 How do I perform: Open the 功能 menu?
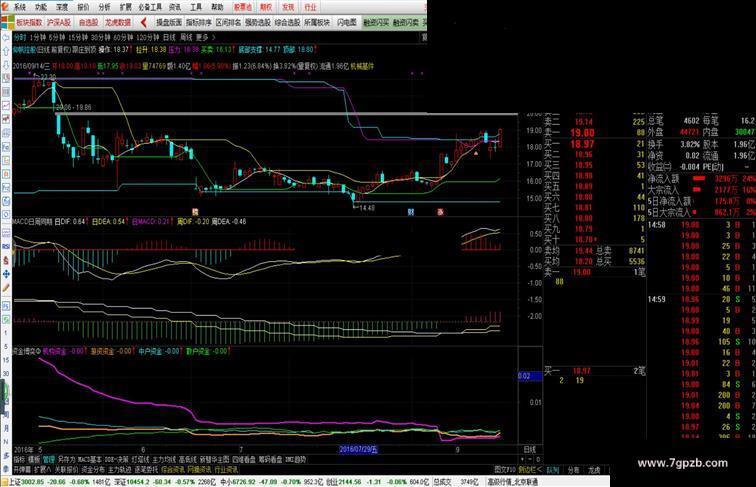tap(41, 7)
